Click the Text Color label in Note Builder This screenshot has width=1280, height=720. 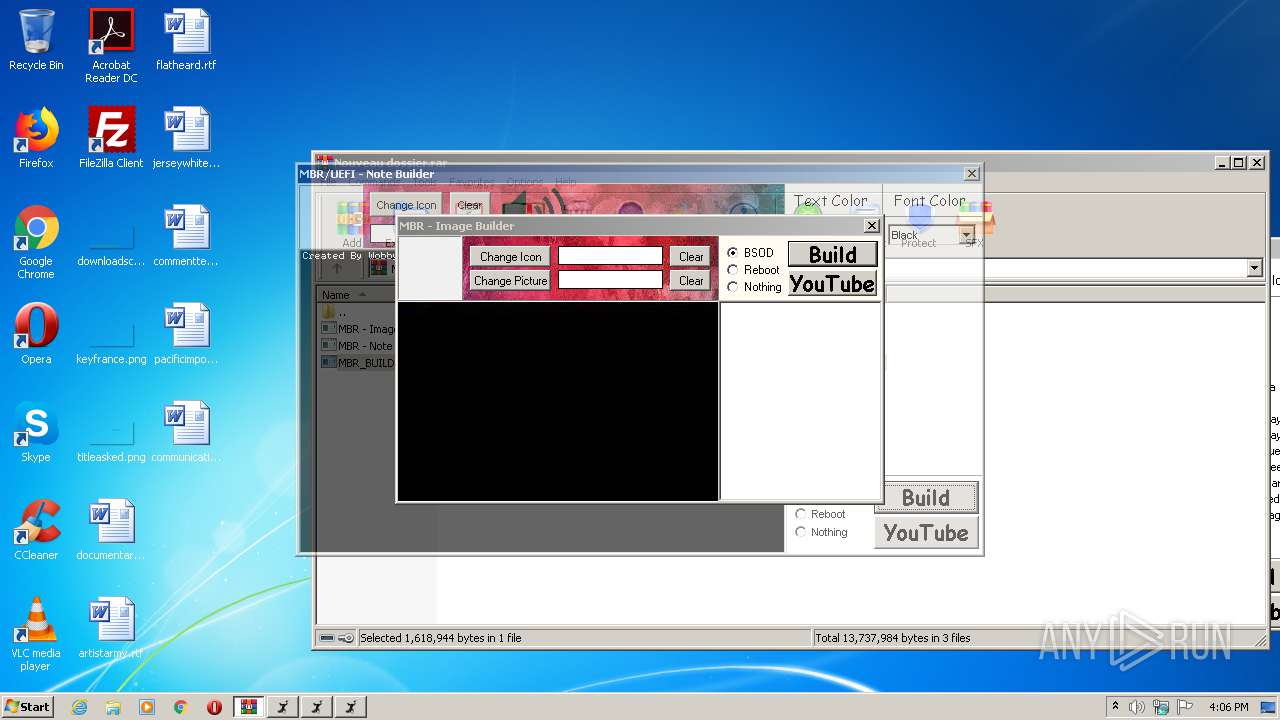click(831, 201)
